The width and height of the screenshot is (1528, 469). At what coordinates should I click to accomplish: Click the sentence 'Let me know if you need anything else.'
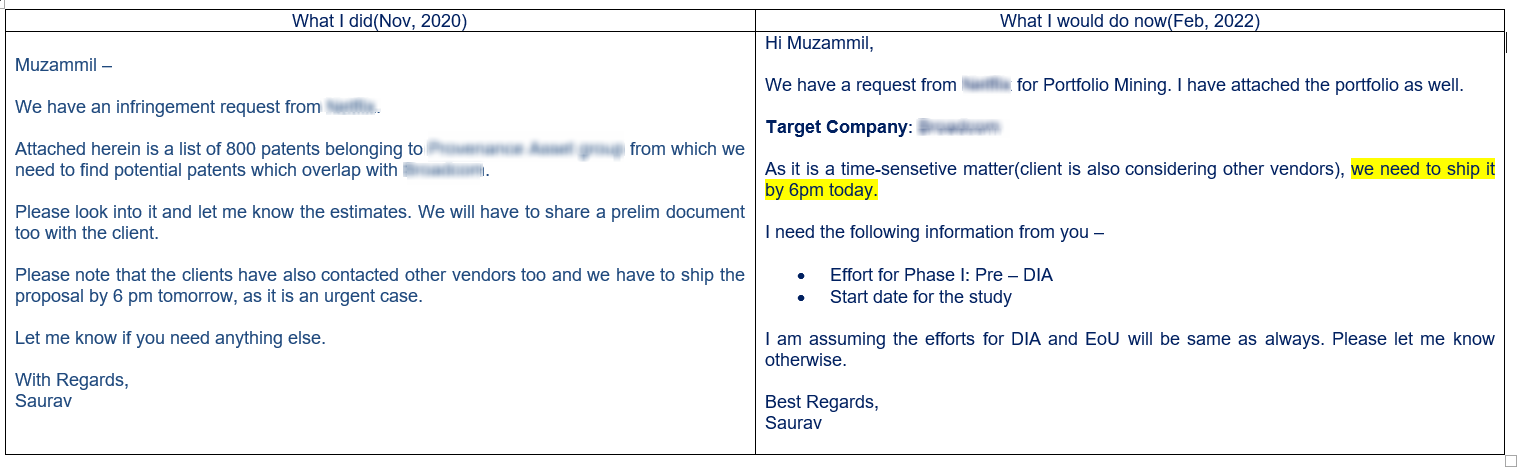tap(170, 338)
